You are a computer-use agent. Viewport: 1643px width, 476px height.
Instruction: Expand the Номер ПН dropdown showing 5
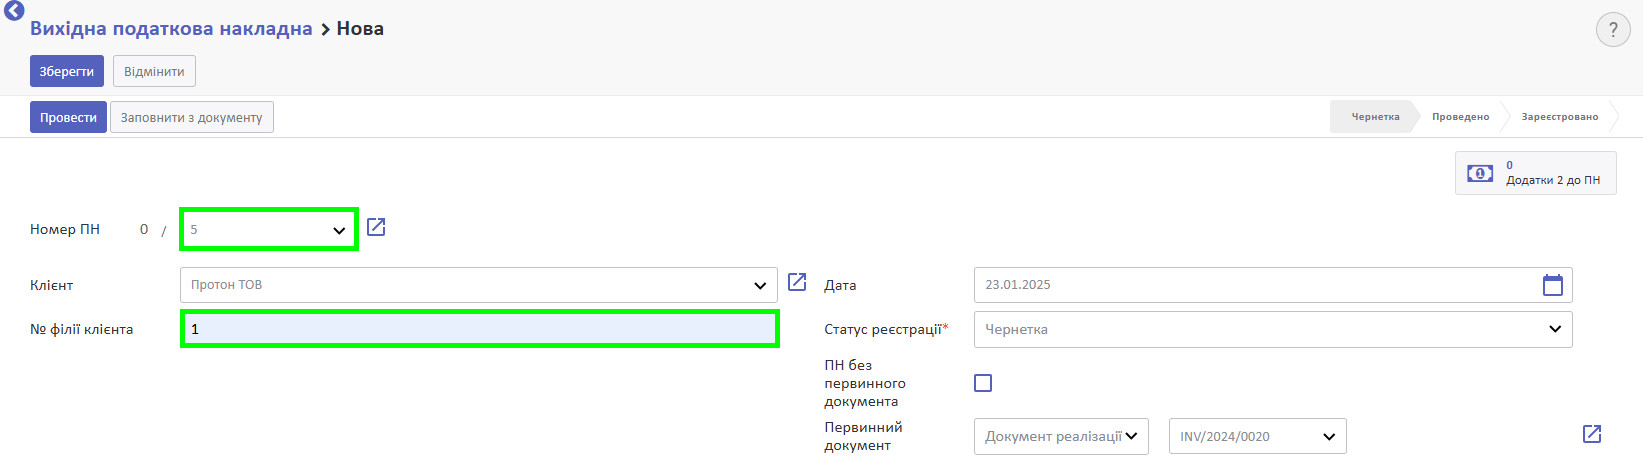pyautogui.click(x=268, y=229)
